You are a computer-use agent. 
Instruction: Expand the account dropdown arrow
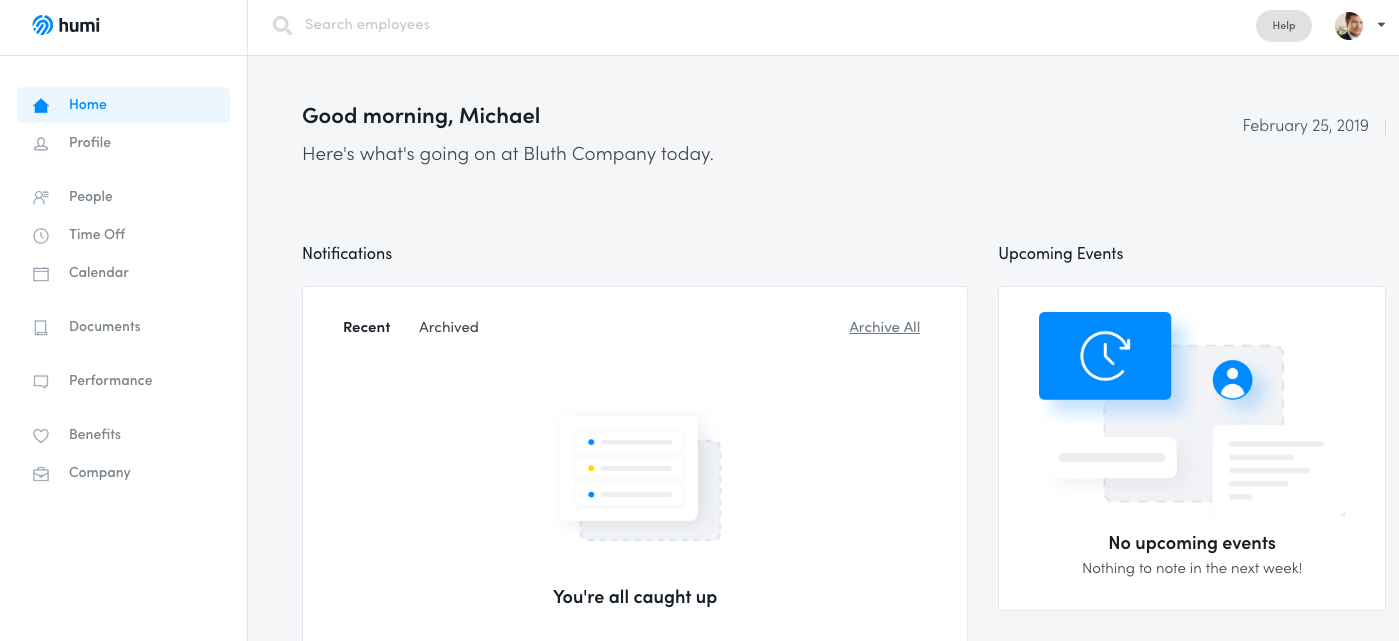[x=1381, y=26]
